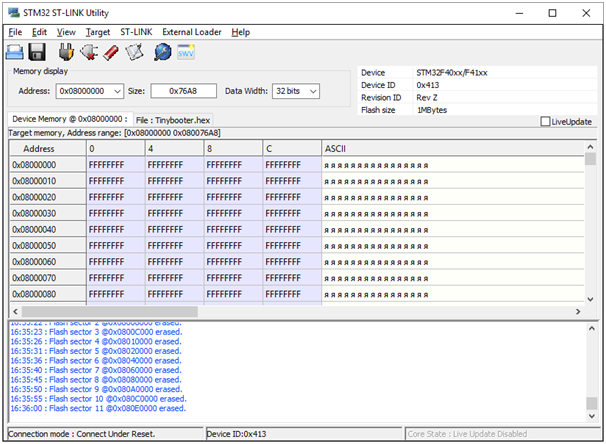This screenshot has width=606, height=444.
Task: Click the horizontal scrollbar thumb
Action: [x=110, y=311]
